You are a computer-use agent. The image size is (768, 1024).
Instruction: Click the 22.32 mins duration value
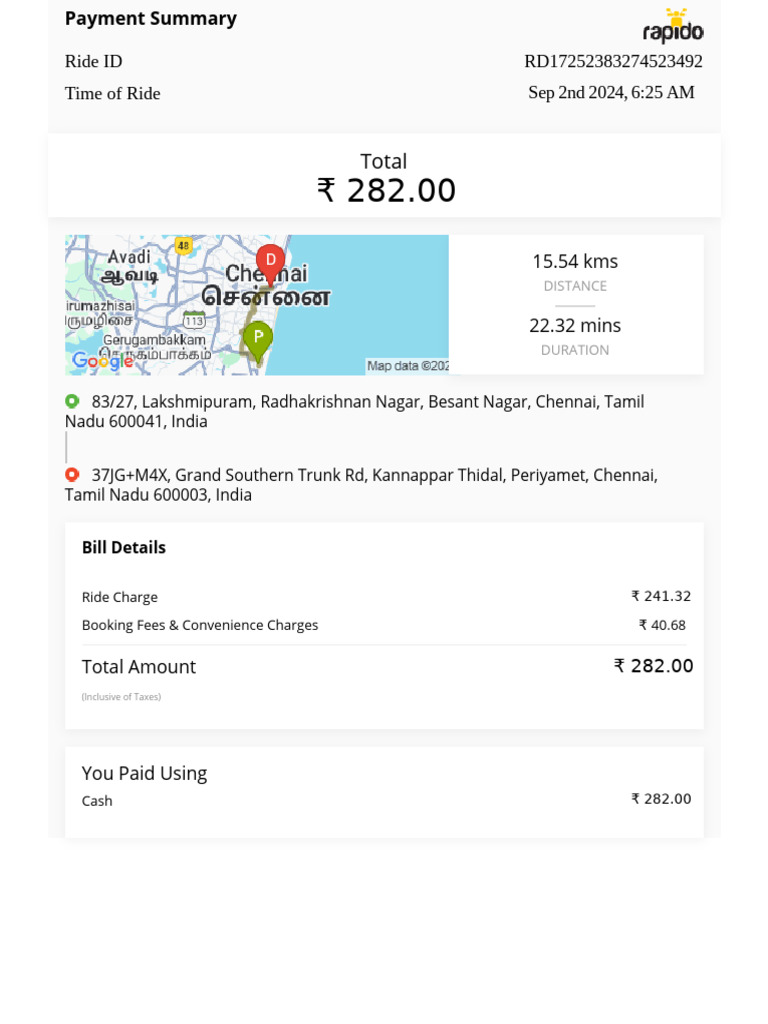(575, 325)
